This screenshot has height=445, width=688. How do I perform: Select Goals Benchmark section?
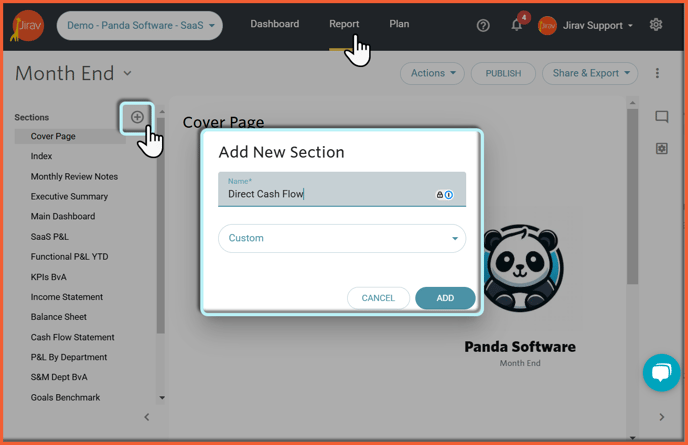65,398
